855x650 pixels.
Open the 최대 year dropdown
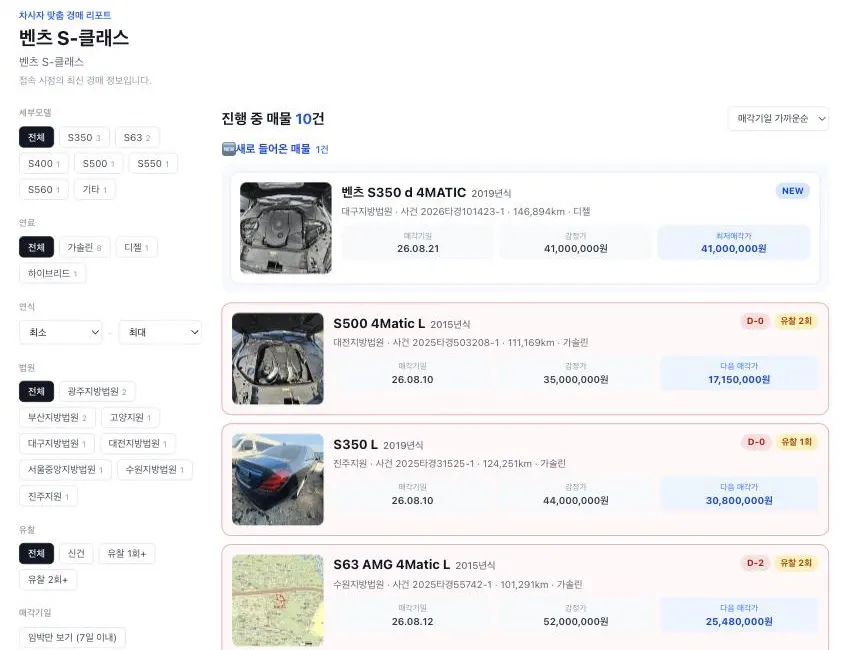pos(160,332)
